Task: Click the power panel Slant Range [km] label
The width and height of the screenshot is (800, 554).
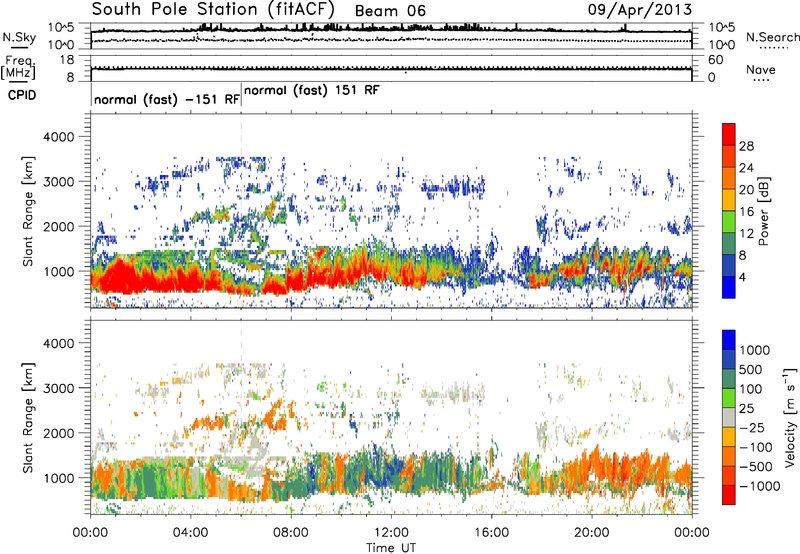Action: click(28, 211)
